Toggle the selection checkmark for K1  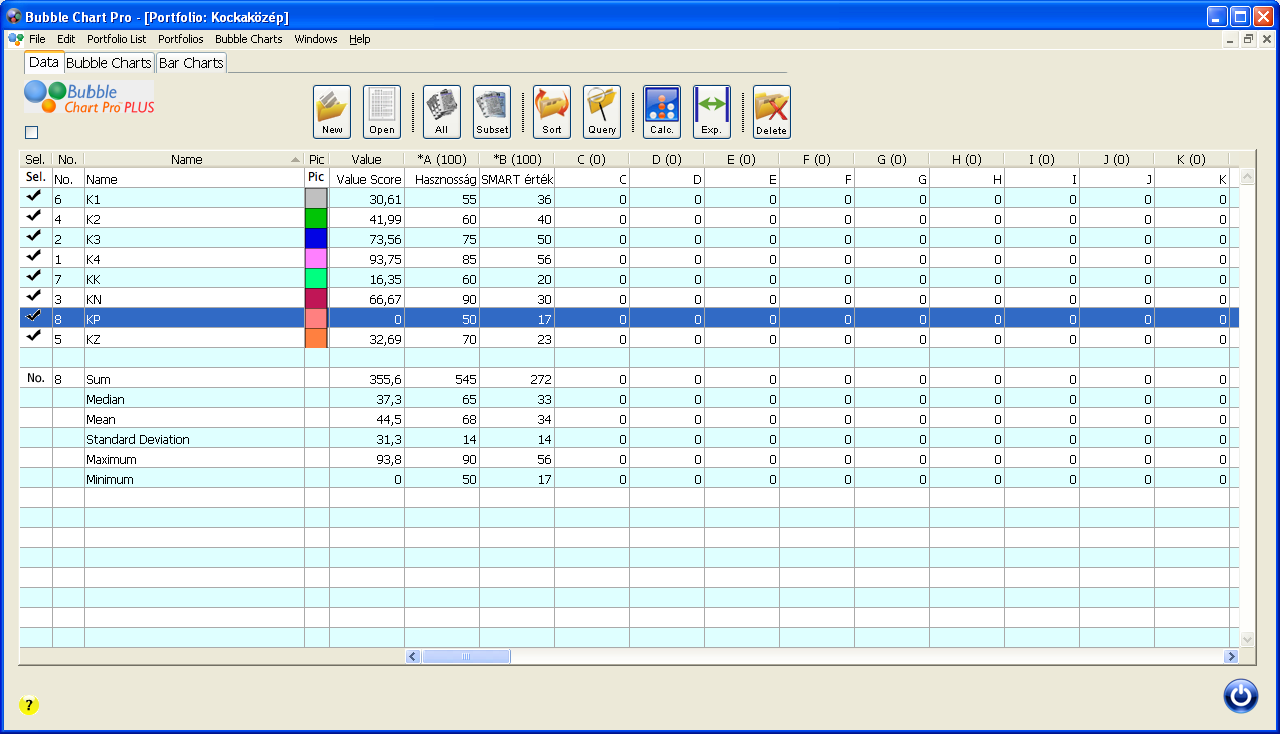tap(35, 198)
